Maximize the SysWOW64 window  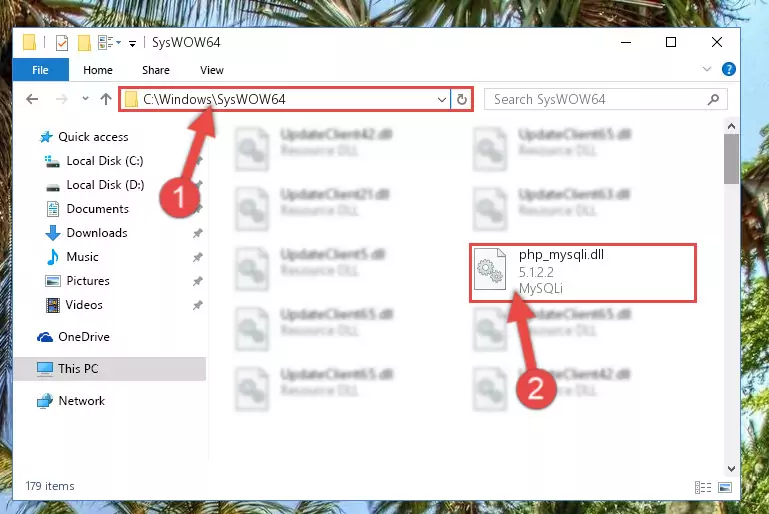coord(671,43)
